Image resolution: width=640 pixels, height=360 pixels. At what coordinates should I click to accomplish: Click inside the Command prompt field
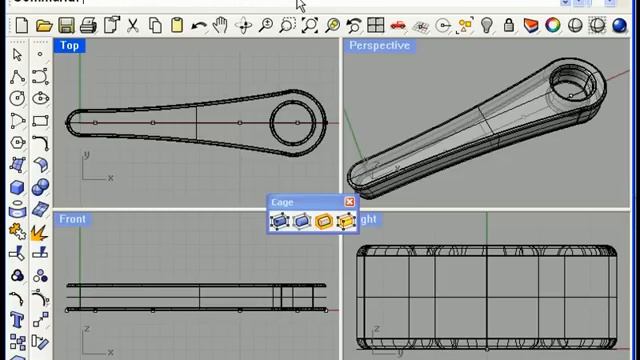coord(282,2)
